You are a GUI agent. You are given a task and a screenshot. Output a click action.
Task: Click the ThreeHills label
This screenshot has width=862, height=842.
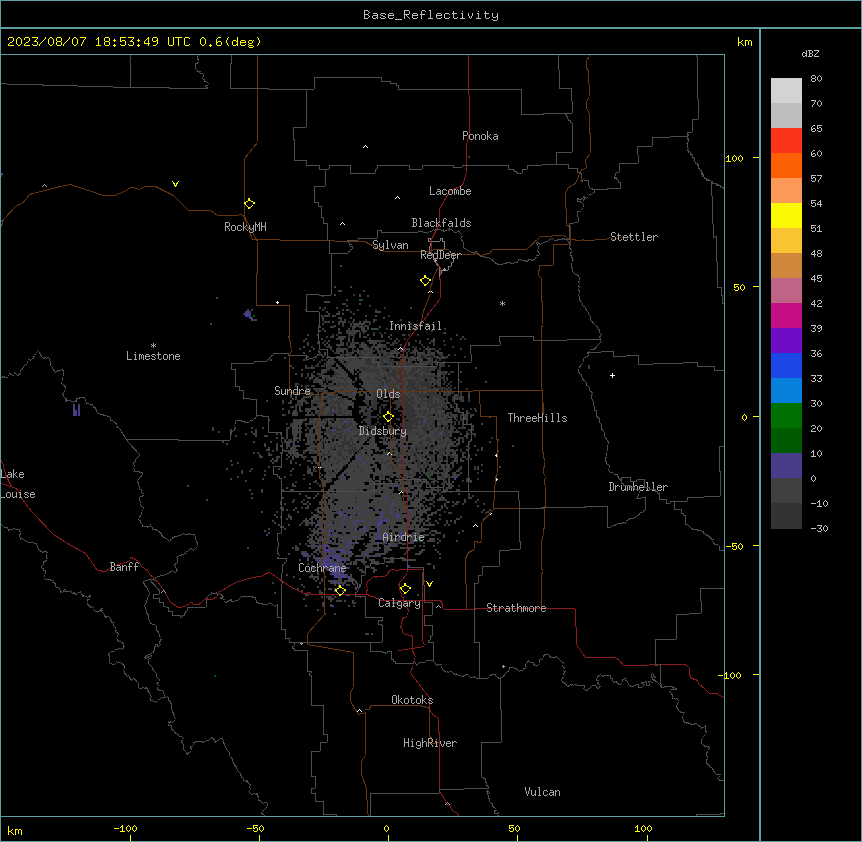tap(537, 418)
